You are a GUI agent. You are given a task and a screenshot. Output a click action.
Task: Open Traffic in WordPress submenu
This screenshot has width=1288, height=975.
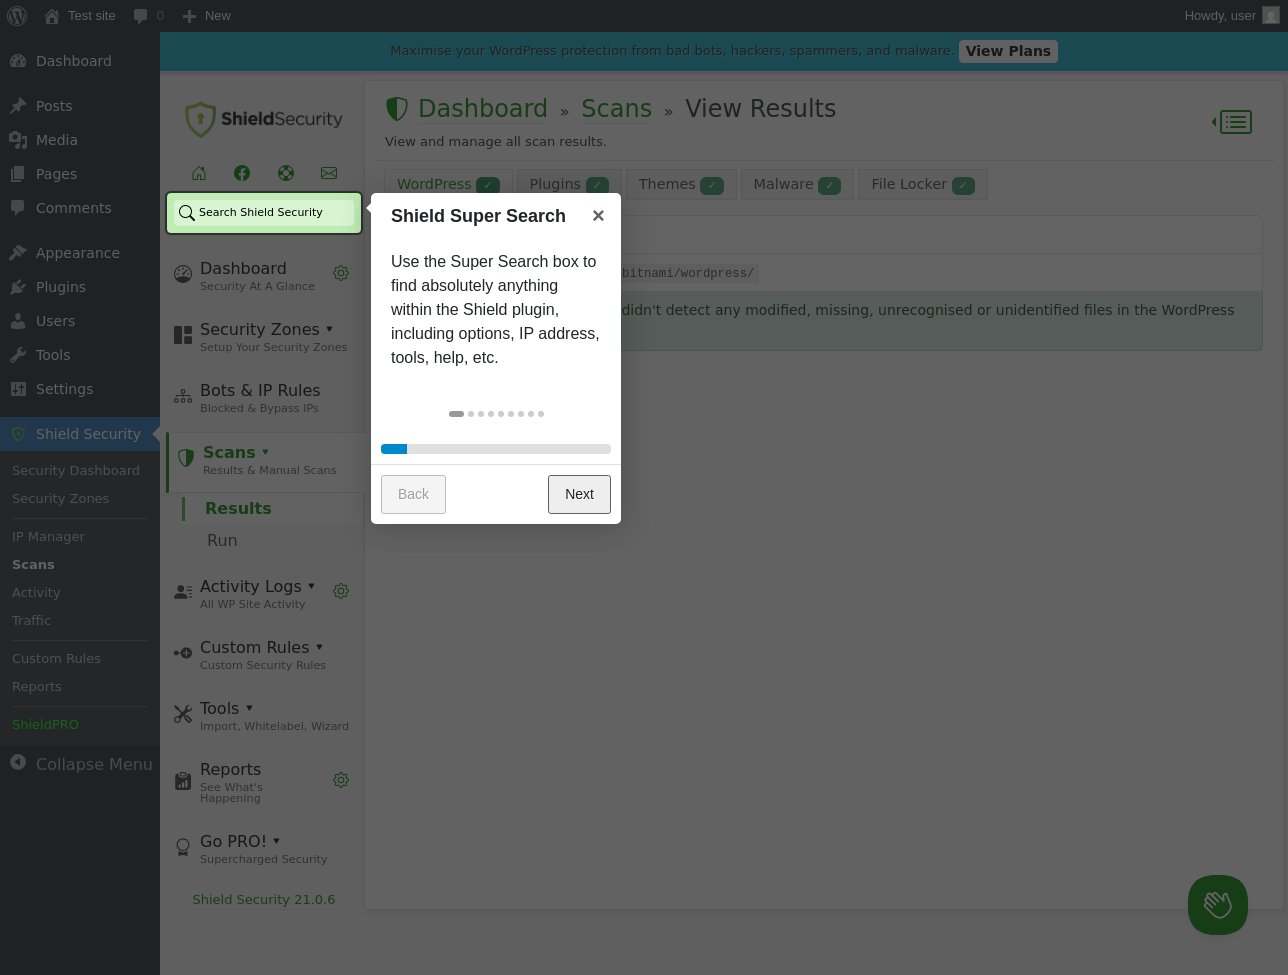tap(31, 621)
